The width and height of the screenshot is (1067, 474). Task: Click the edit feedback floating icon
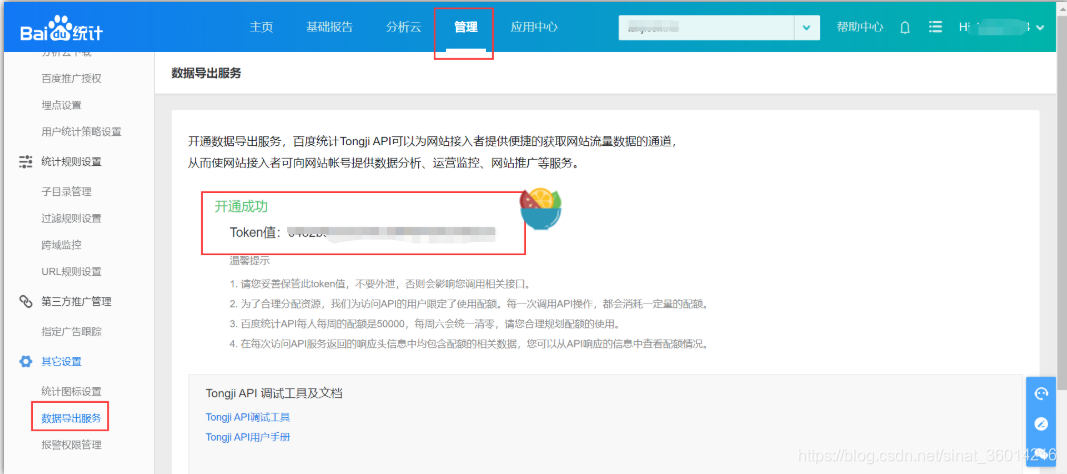[x=1040, y=424]
